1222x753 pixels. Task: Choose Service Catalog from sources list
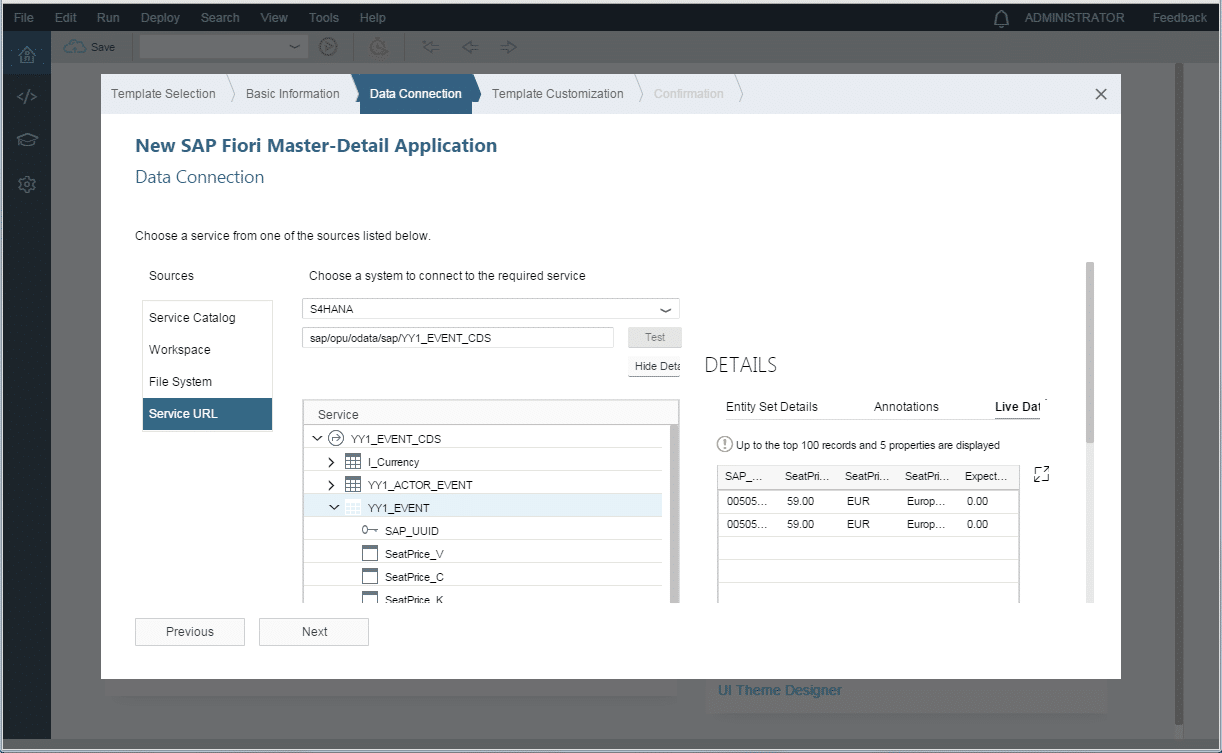coord(192,318)
